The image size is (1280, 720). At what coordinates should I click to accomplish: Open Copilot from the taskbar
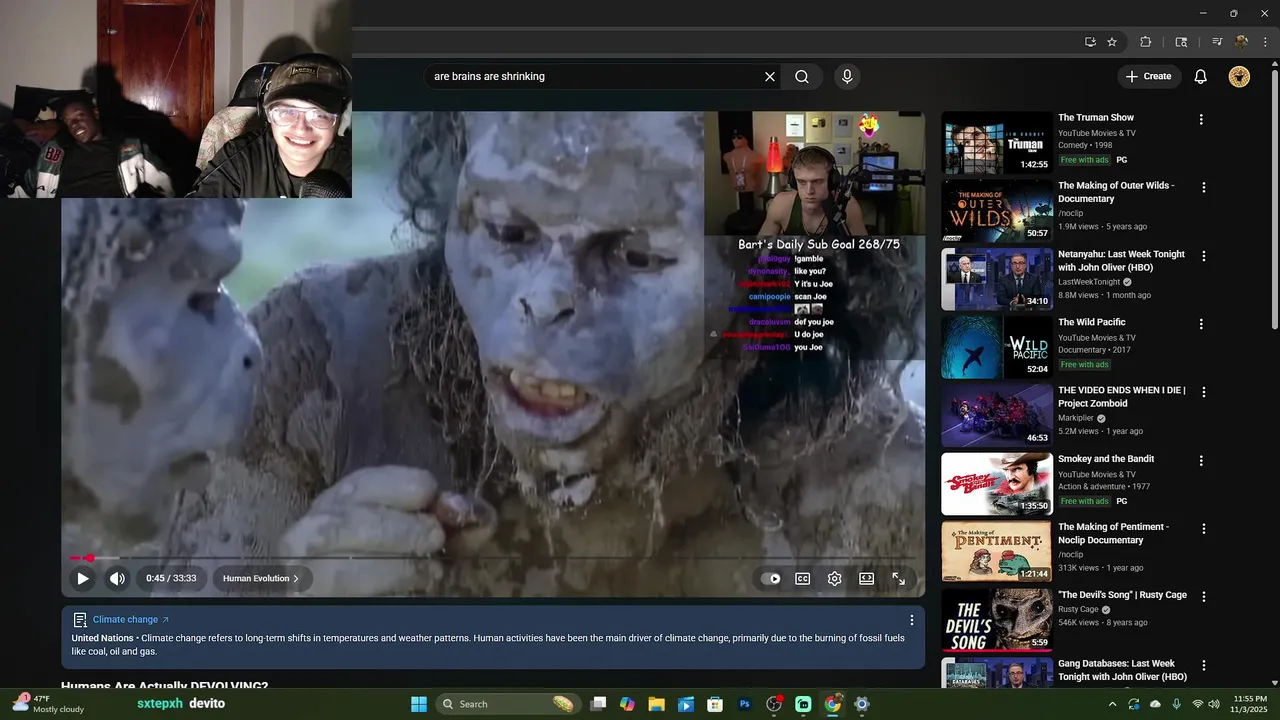pyautogui.click(x=627, y=704)
